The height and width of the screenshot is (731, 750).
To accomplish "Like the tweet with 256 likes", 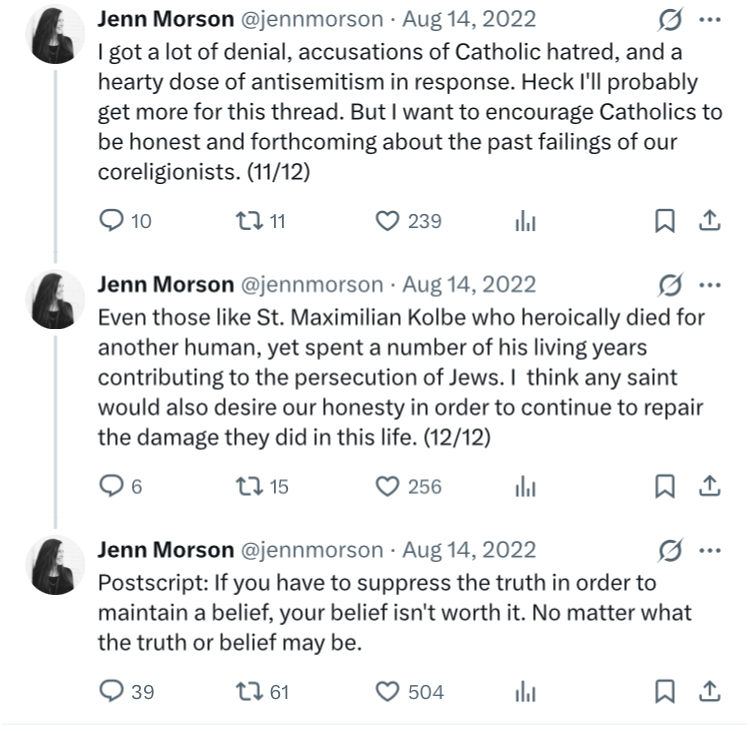I will click(388, 486).
